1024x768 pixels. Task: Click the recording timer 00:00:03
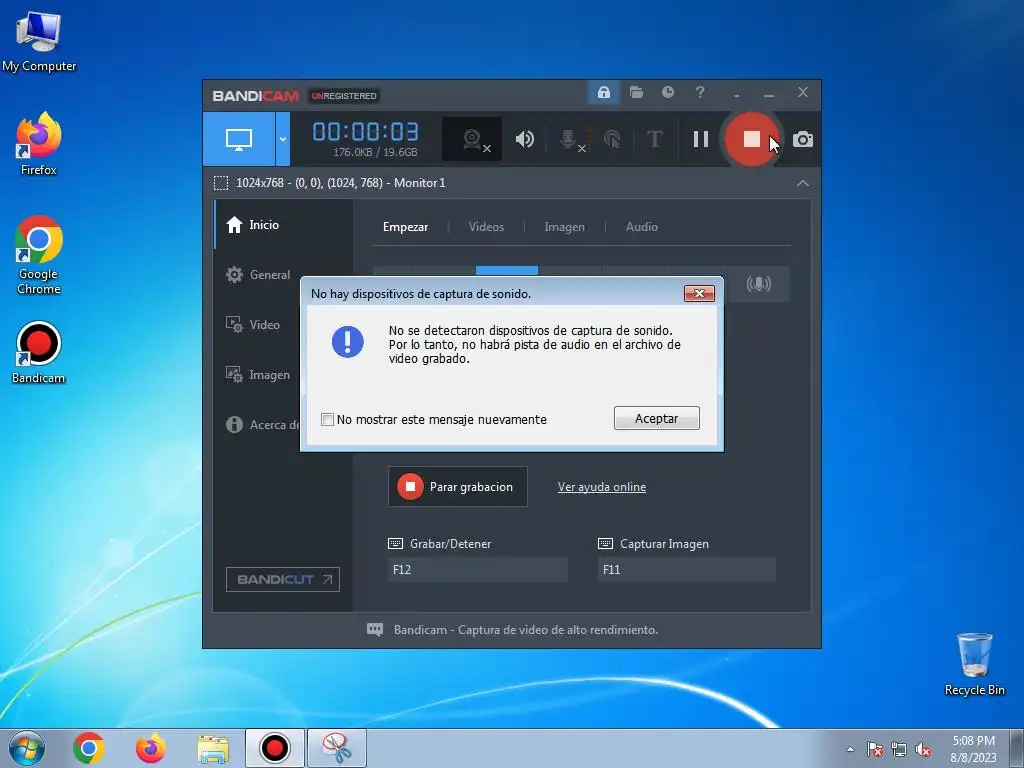tap(365, 132)
